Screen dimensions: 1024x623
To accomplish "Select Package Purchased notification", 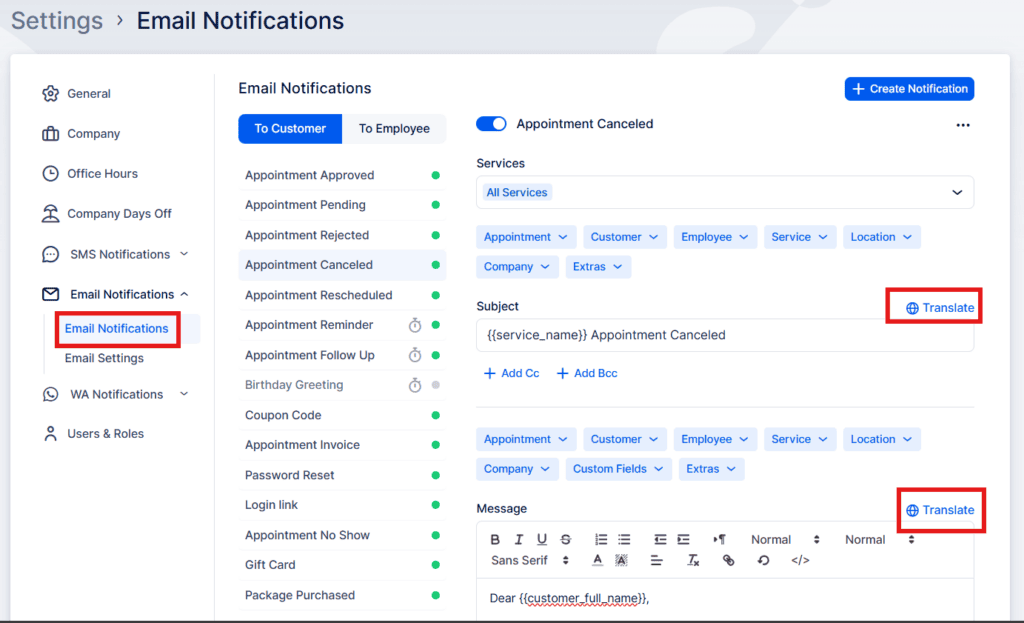I will [x=342, y=595].
